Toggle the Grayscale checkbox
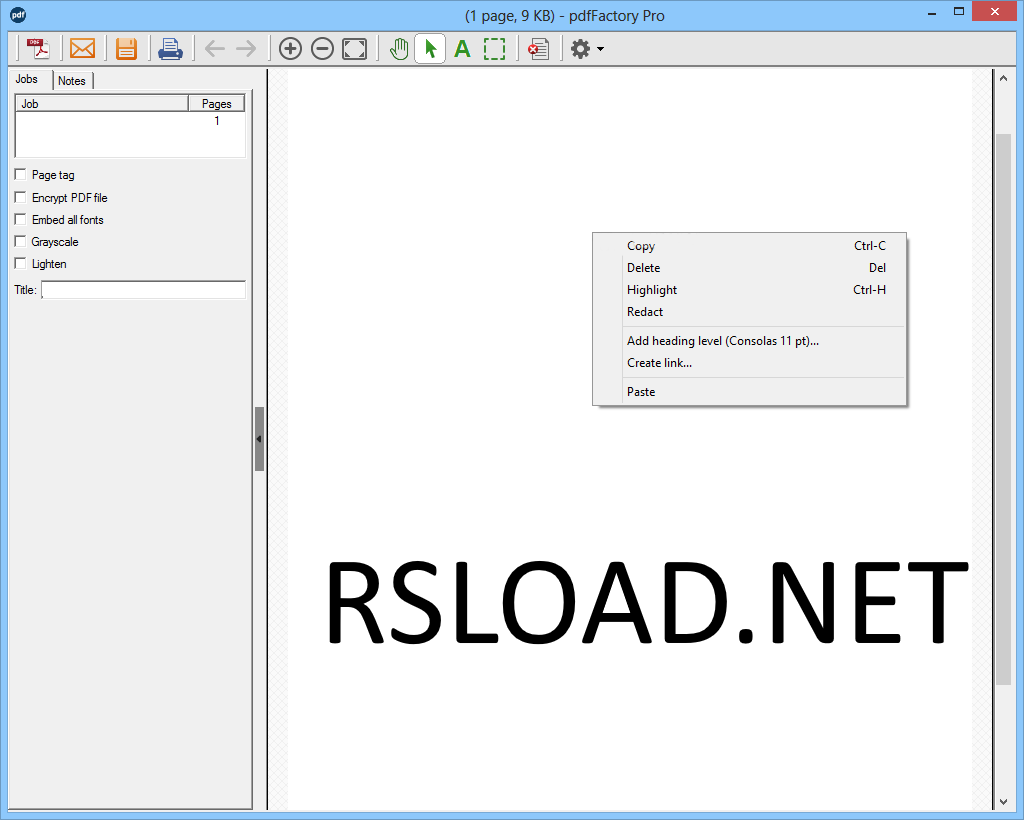This screenshot has height=820, width=1024. click(x=20, y=242)
